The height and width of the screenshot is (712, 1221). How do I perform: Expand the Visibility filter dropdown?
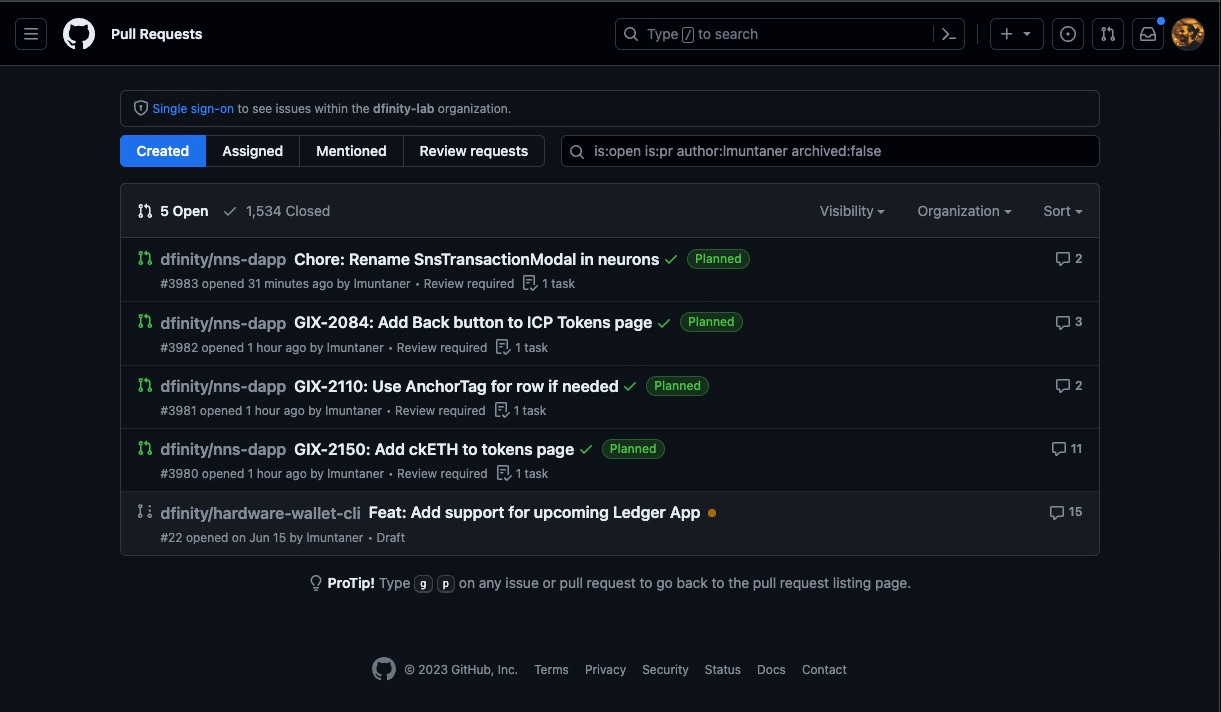(852, 211)
